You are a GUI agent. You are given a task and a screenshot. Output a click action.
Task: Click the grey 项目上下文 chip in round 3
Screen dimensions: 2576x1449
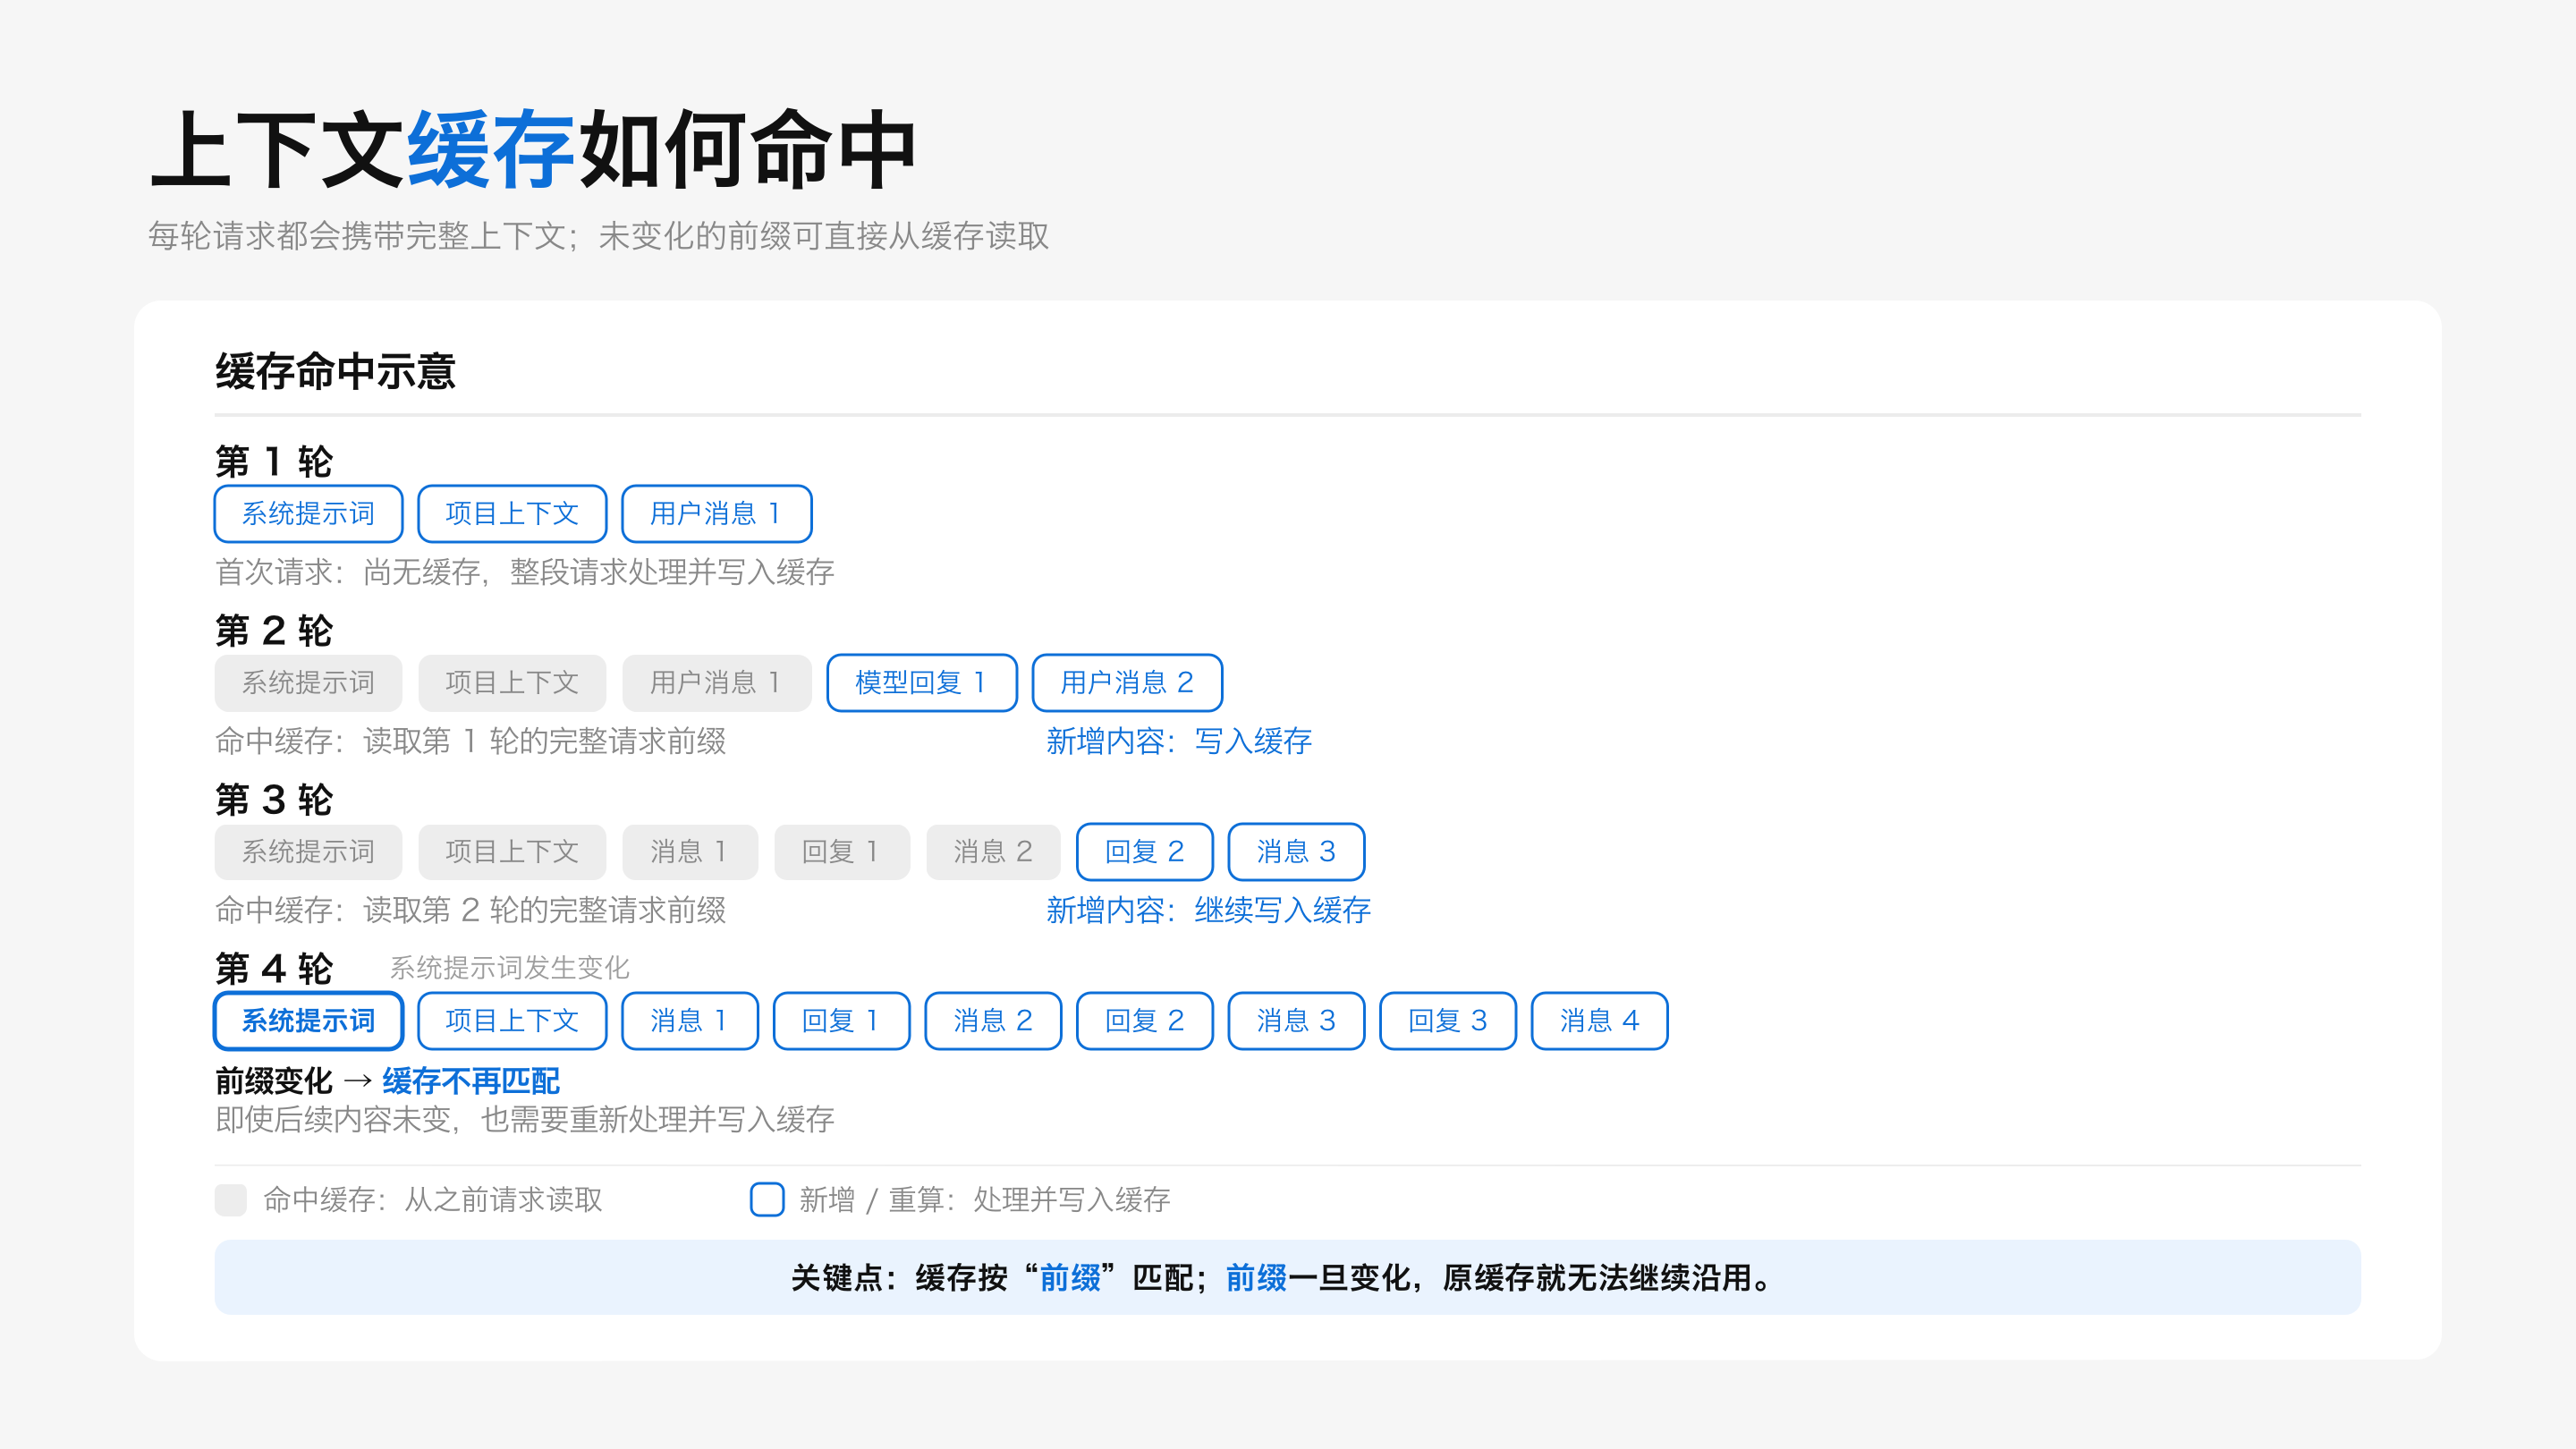click(512, 852)
